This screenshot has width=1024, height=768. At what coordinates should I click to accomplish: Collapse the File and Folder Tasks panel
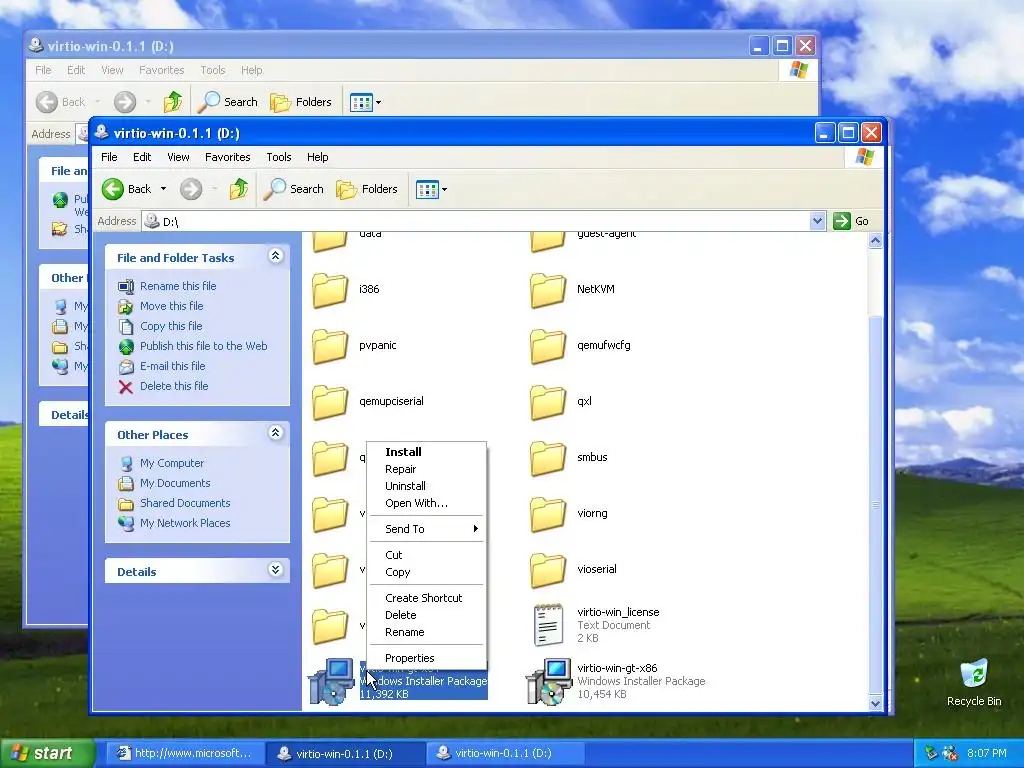(276, 256)
